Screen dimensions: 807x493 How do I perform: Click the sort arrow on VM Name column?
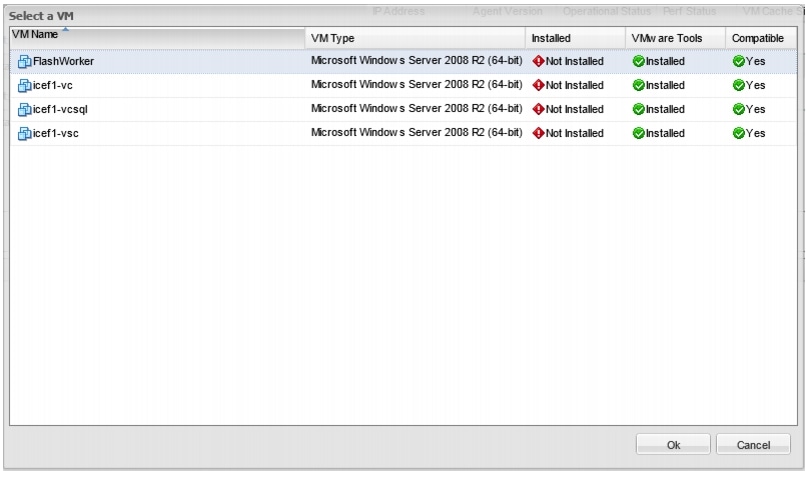click(65, 30)
